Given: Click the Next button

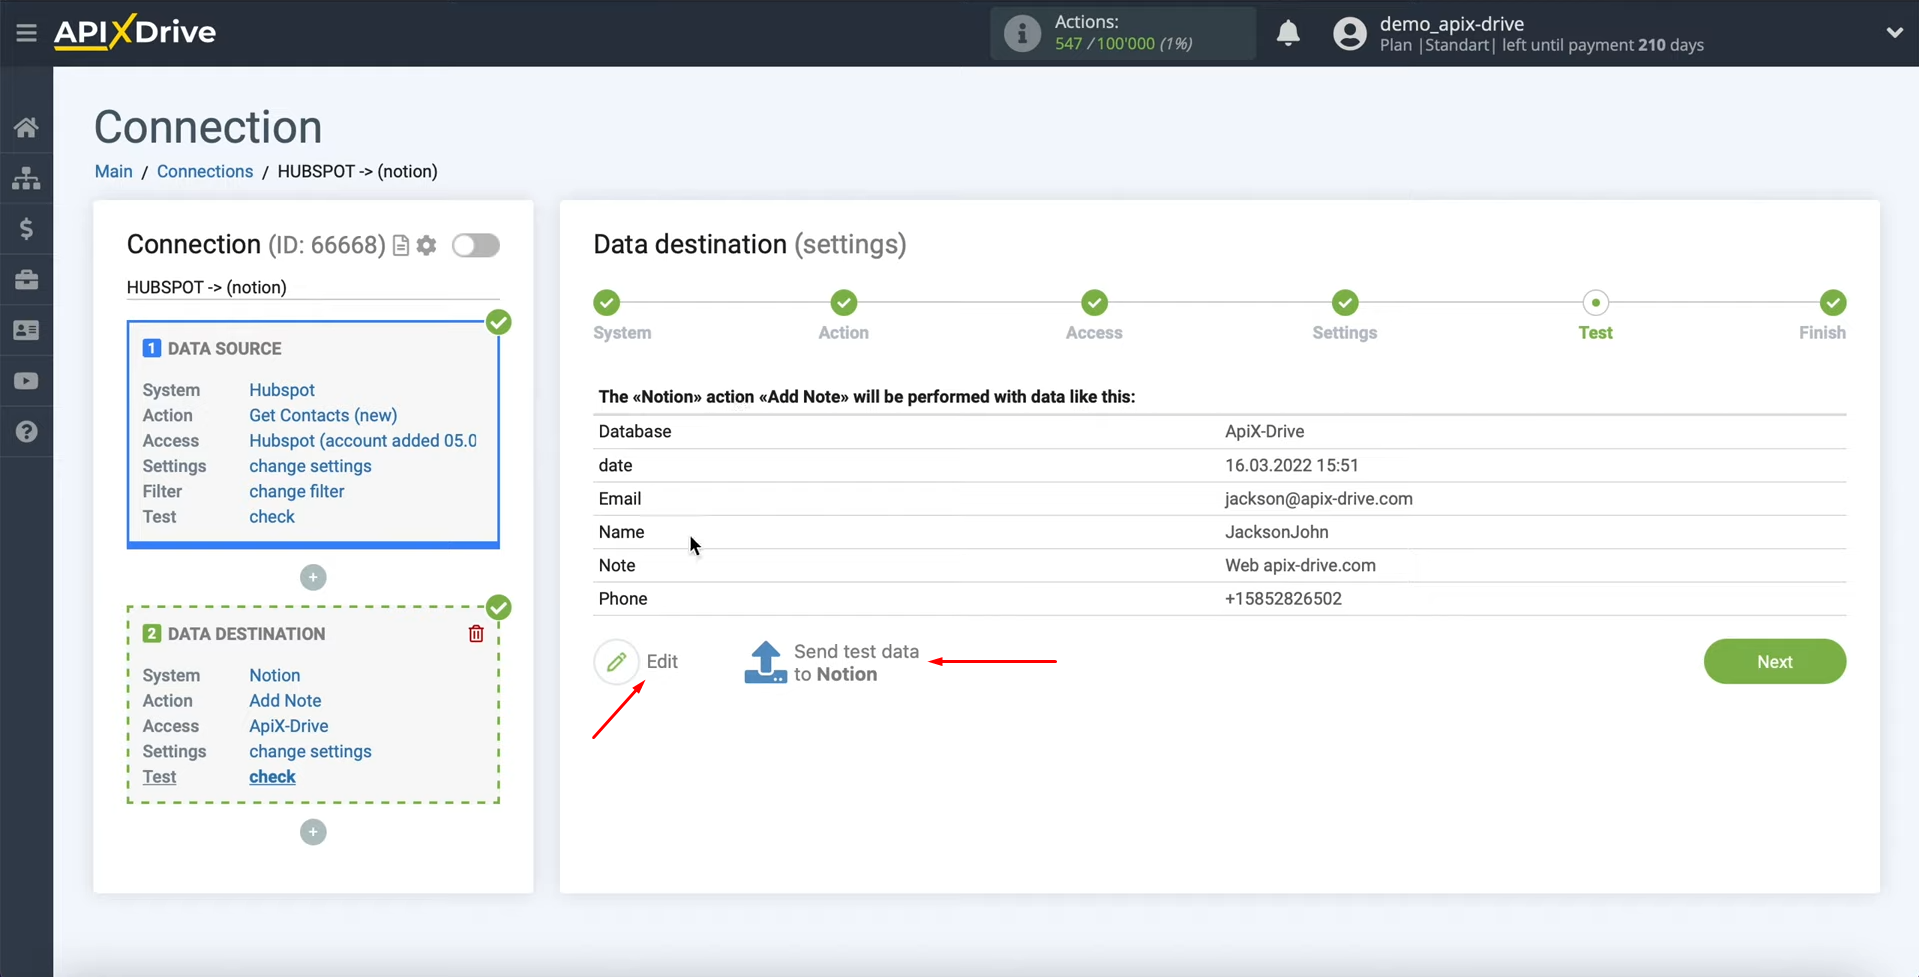Looking at the screenshot, I should [x=1774, y=661].
